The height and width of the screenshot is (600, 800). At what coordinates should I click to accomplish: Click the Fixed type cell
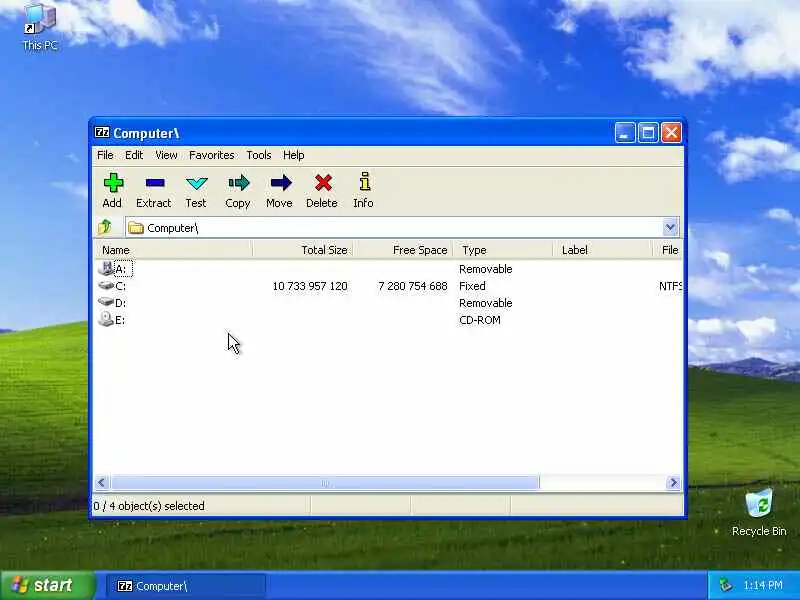(x=472, y=286)
